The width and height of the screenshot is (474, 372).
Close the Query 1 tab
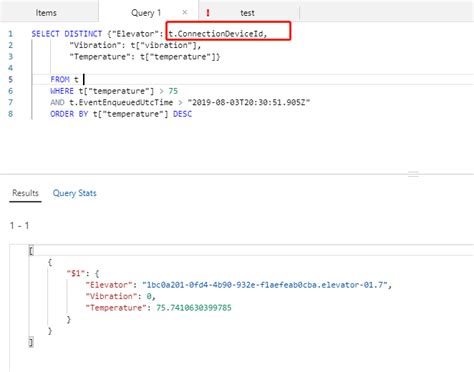coord(185,12)
